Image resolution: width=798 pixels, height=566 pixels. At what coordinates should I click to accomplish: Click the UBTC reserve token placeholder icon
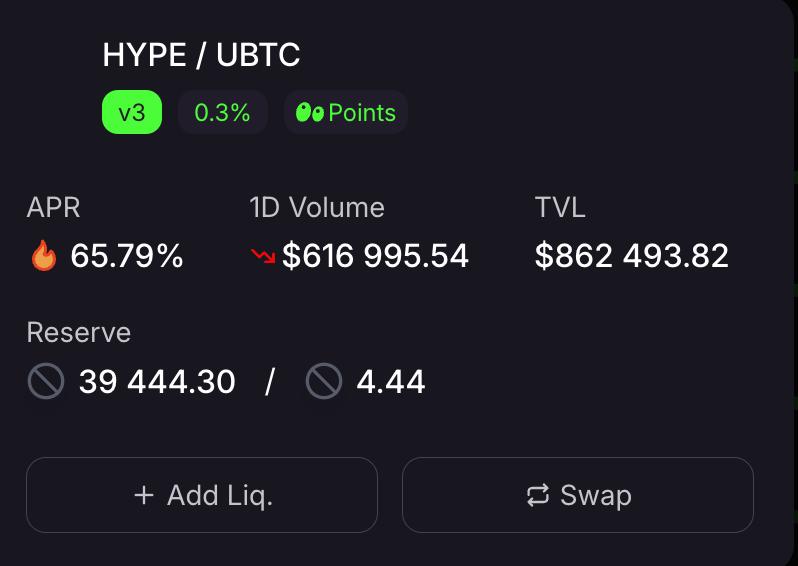coord(324,381)
